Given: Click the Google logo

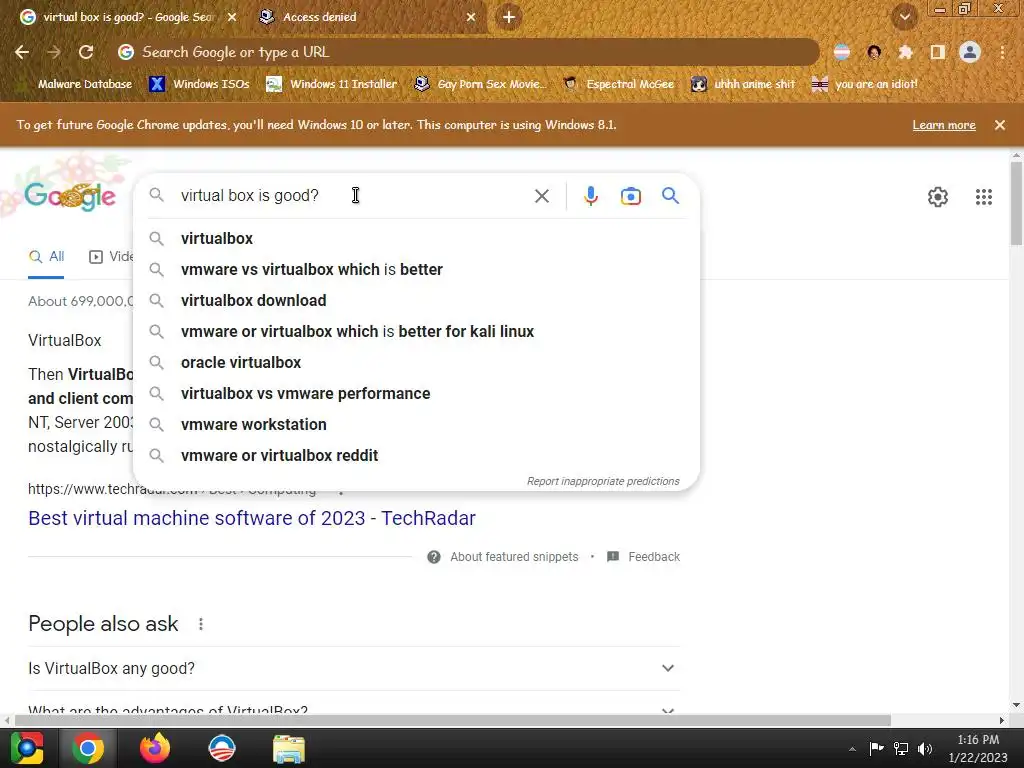Looking at the screenshot, I should 70,196.
